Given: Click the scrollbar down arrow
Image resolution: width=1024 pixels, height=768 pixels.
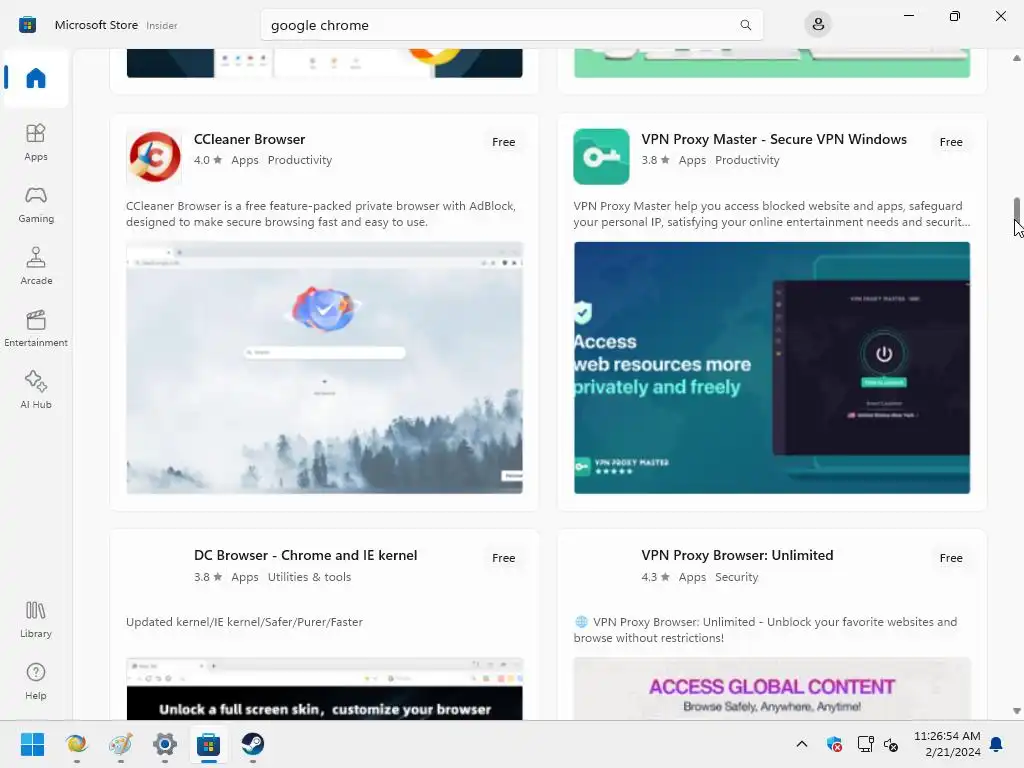Looking at the screenshot, I should (1017, 711).
